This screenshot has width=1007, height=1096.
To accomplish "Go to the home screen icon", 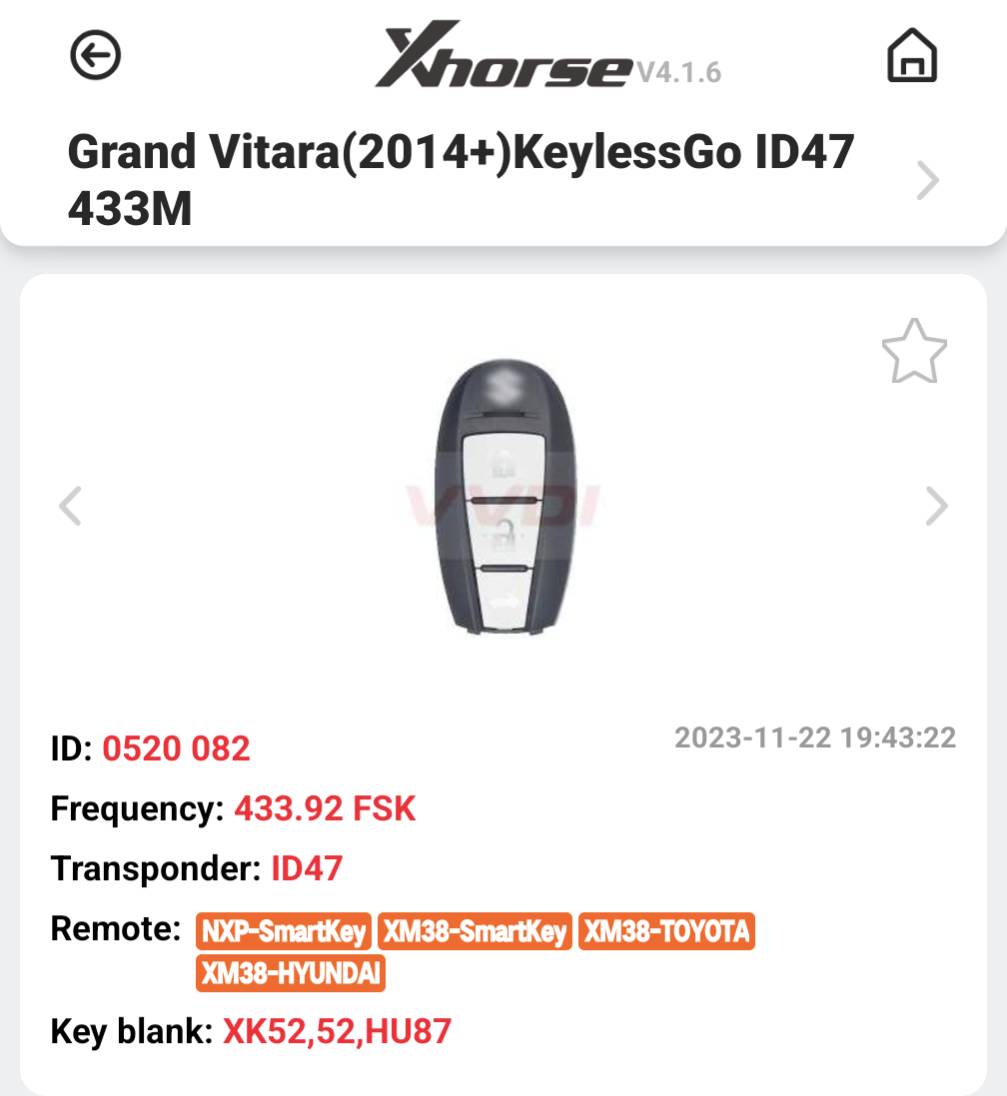I will tap(912, 55).
